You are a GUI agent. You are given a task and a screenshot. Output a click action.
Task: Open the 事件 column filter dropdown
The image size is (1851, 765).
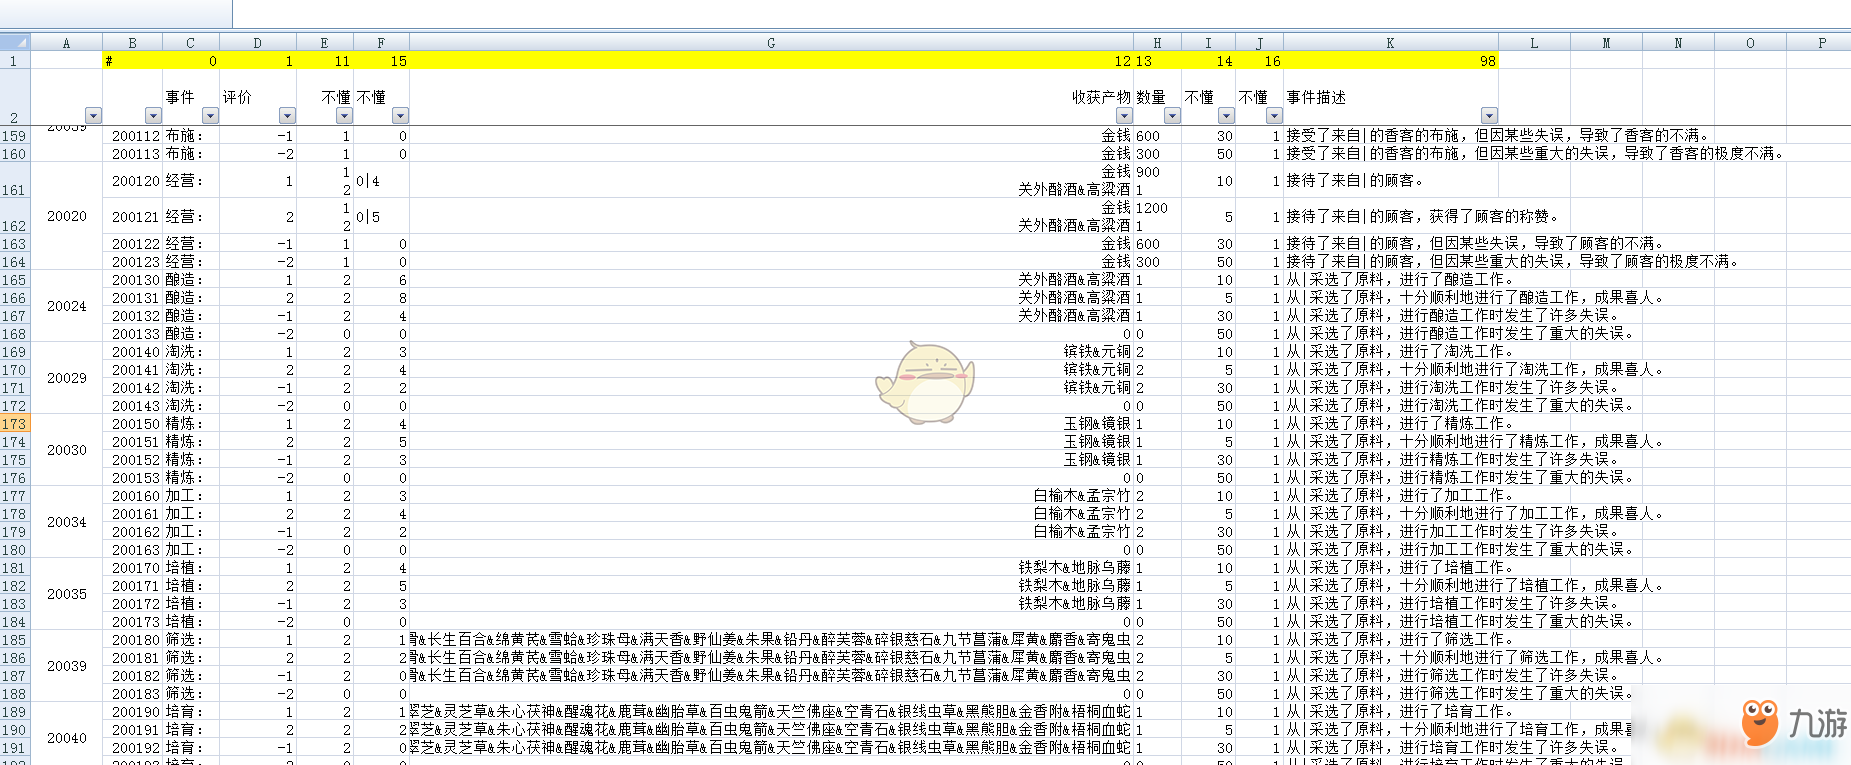210,116
